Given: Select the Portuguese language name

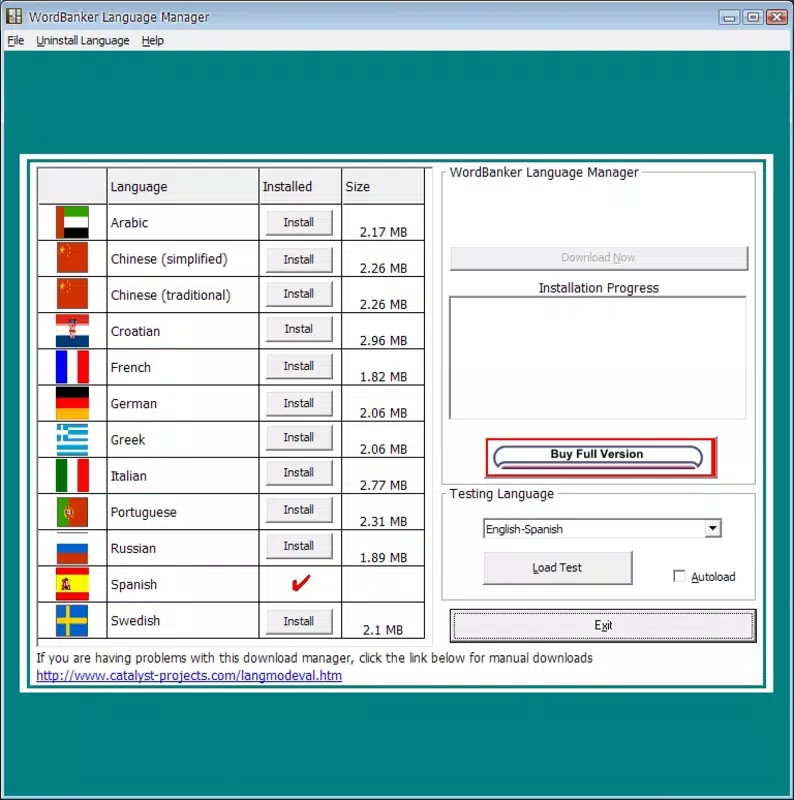Looking at the screenshot, I should click(143, 512).
